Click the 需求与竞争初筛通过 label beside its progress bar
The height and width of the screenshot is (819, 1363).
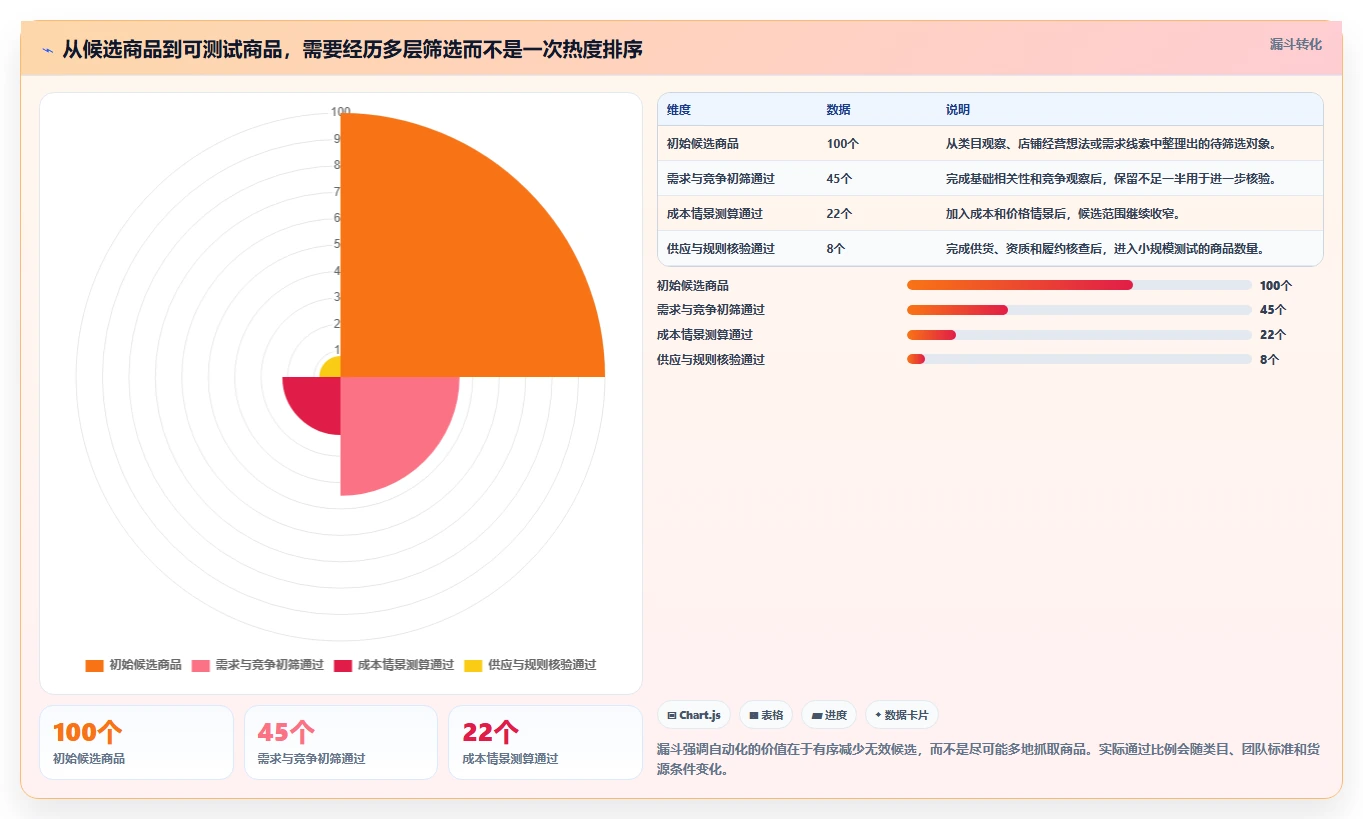pyautogui.click(x=711, y=310)
